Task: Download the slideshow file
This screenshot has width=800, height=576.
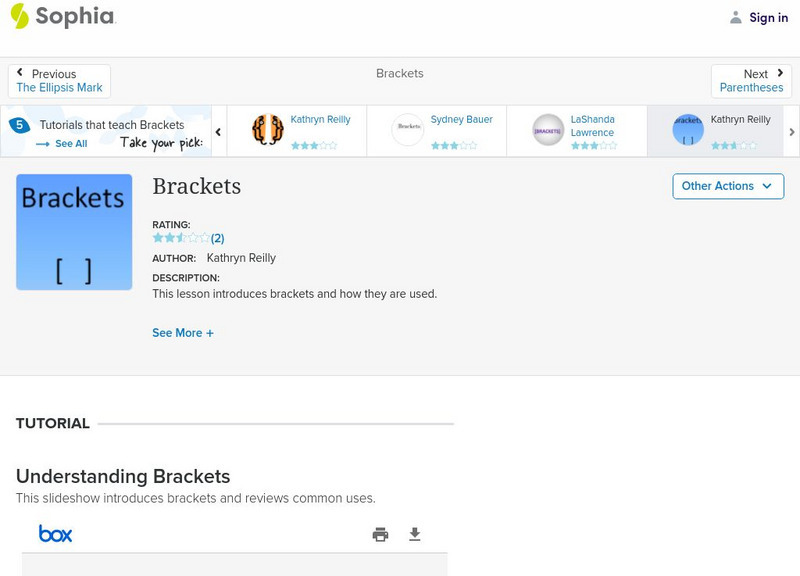Action: point(415,535)
